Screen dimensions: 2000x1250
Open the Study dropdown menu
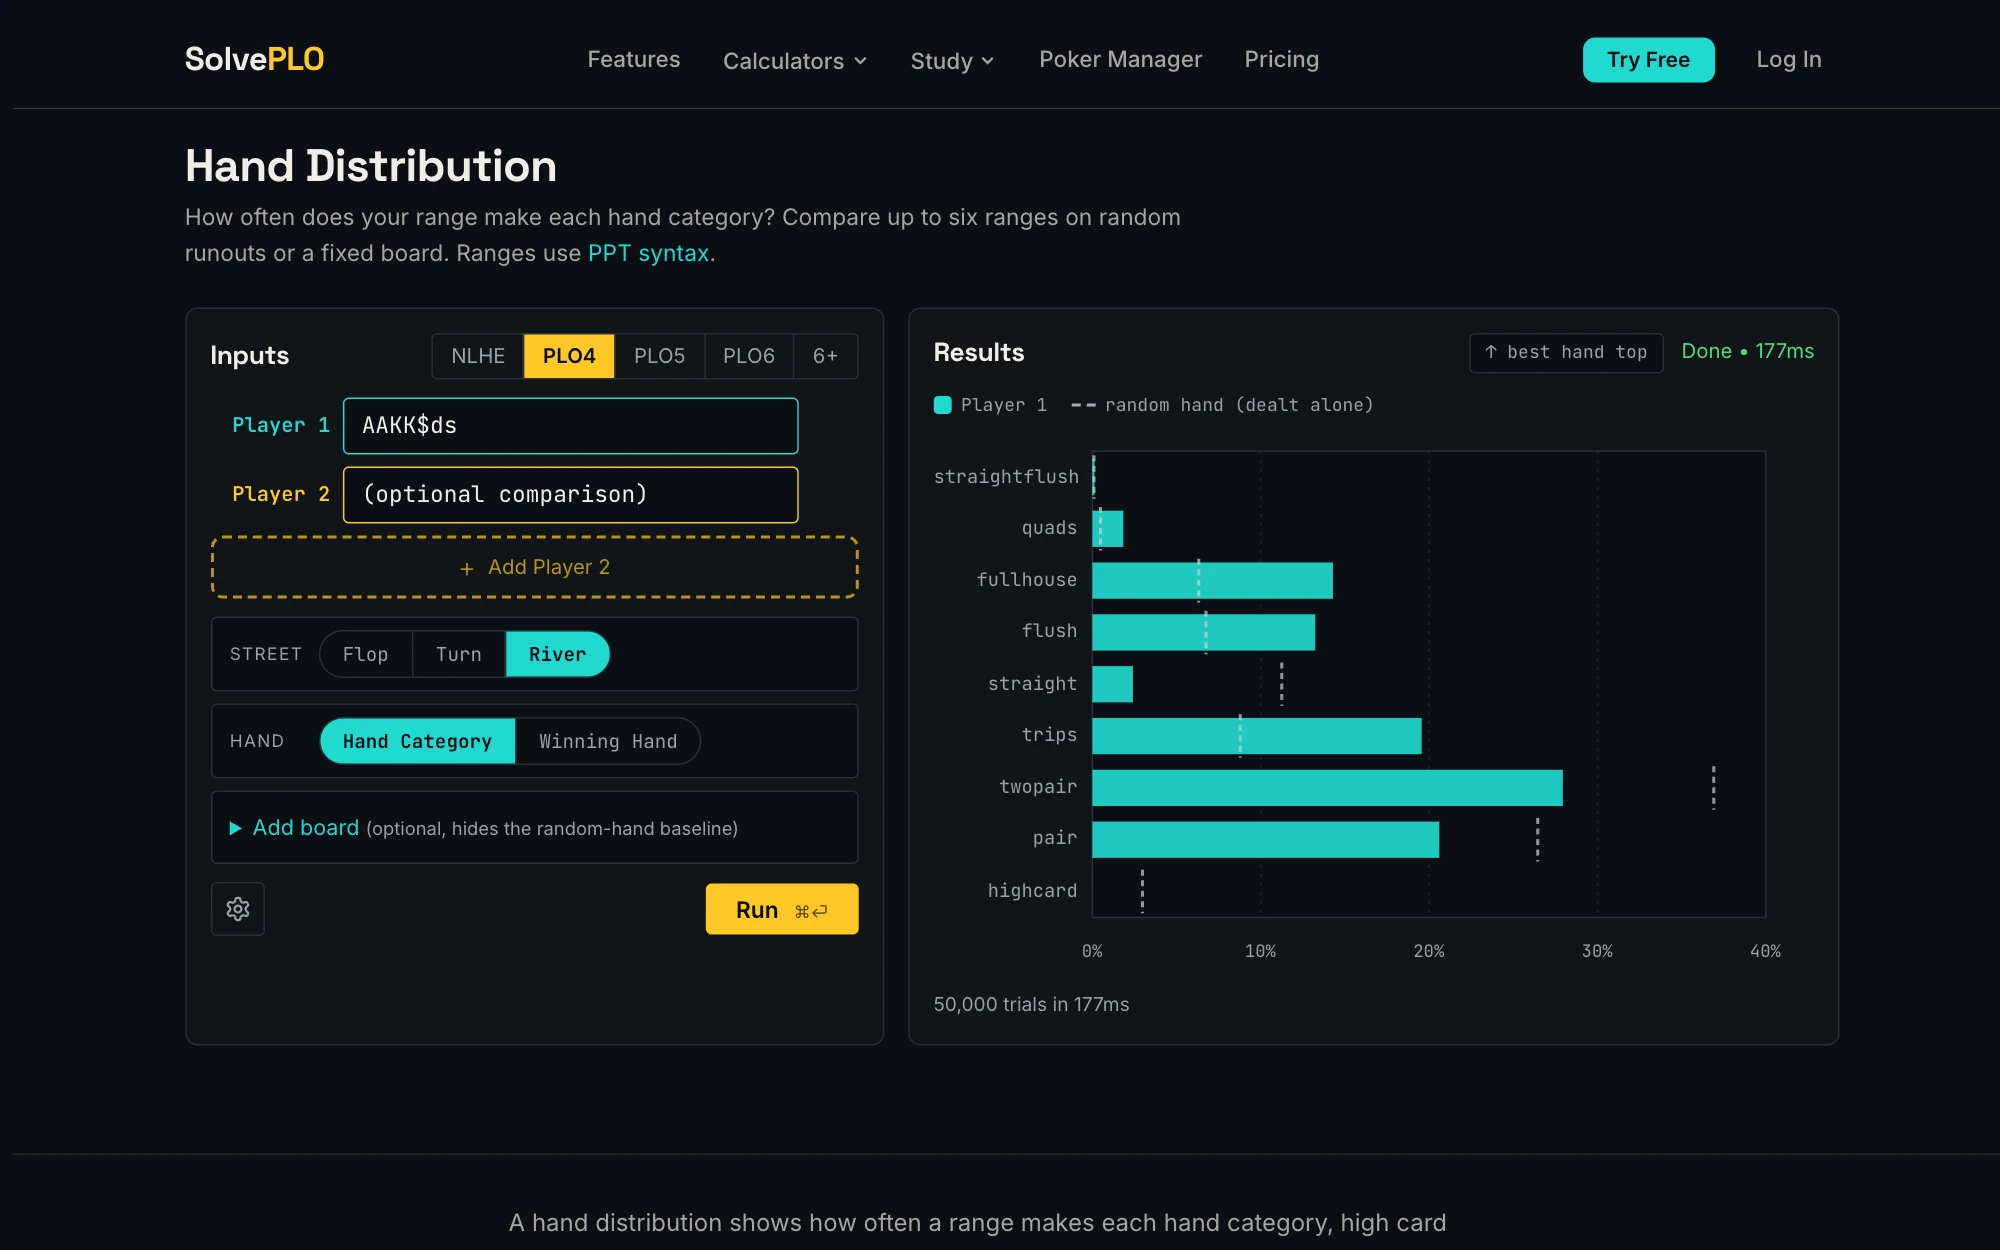953,61
